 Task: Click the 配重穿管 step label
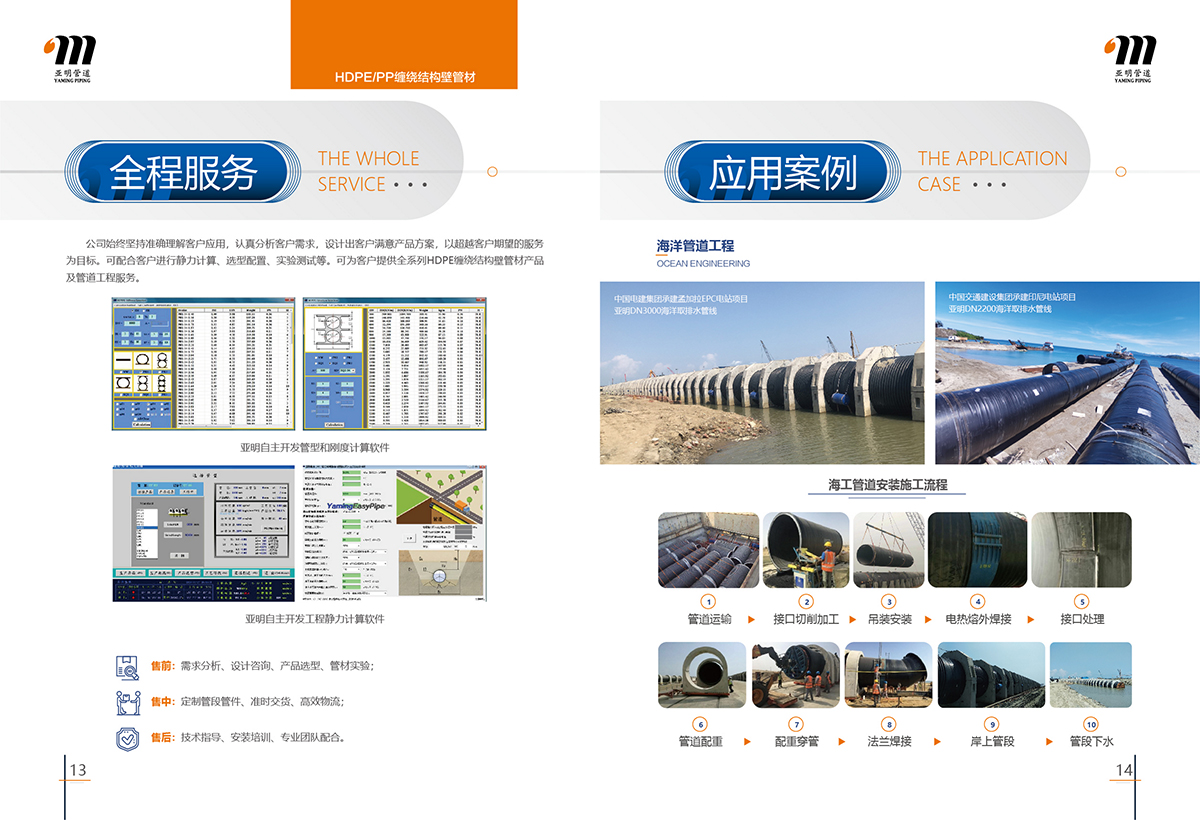[x=796, y=742]
